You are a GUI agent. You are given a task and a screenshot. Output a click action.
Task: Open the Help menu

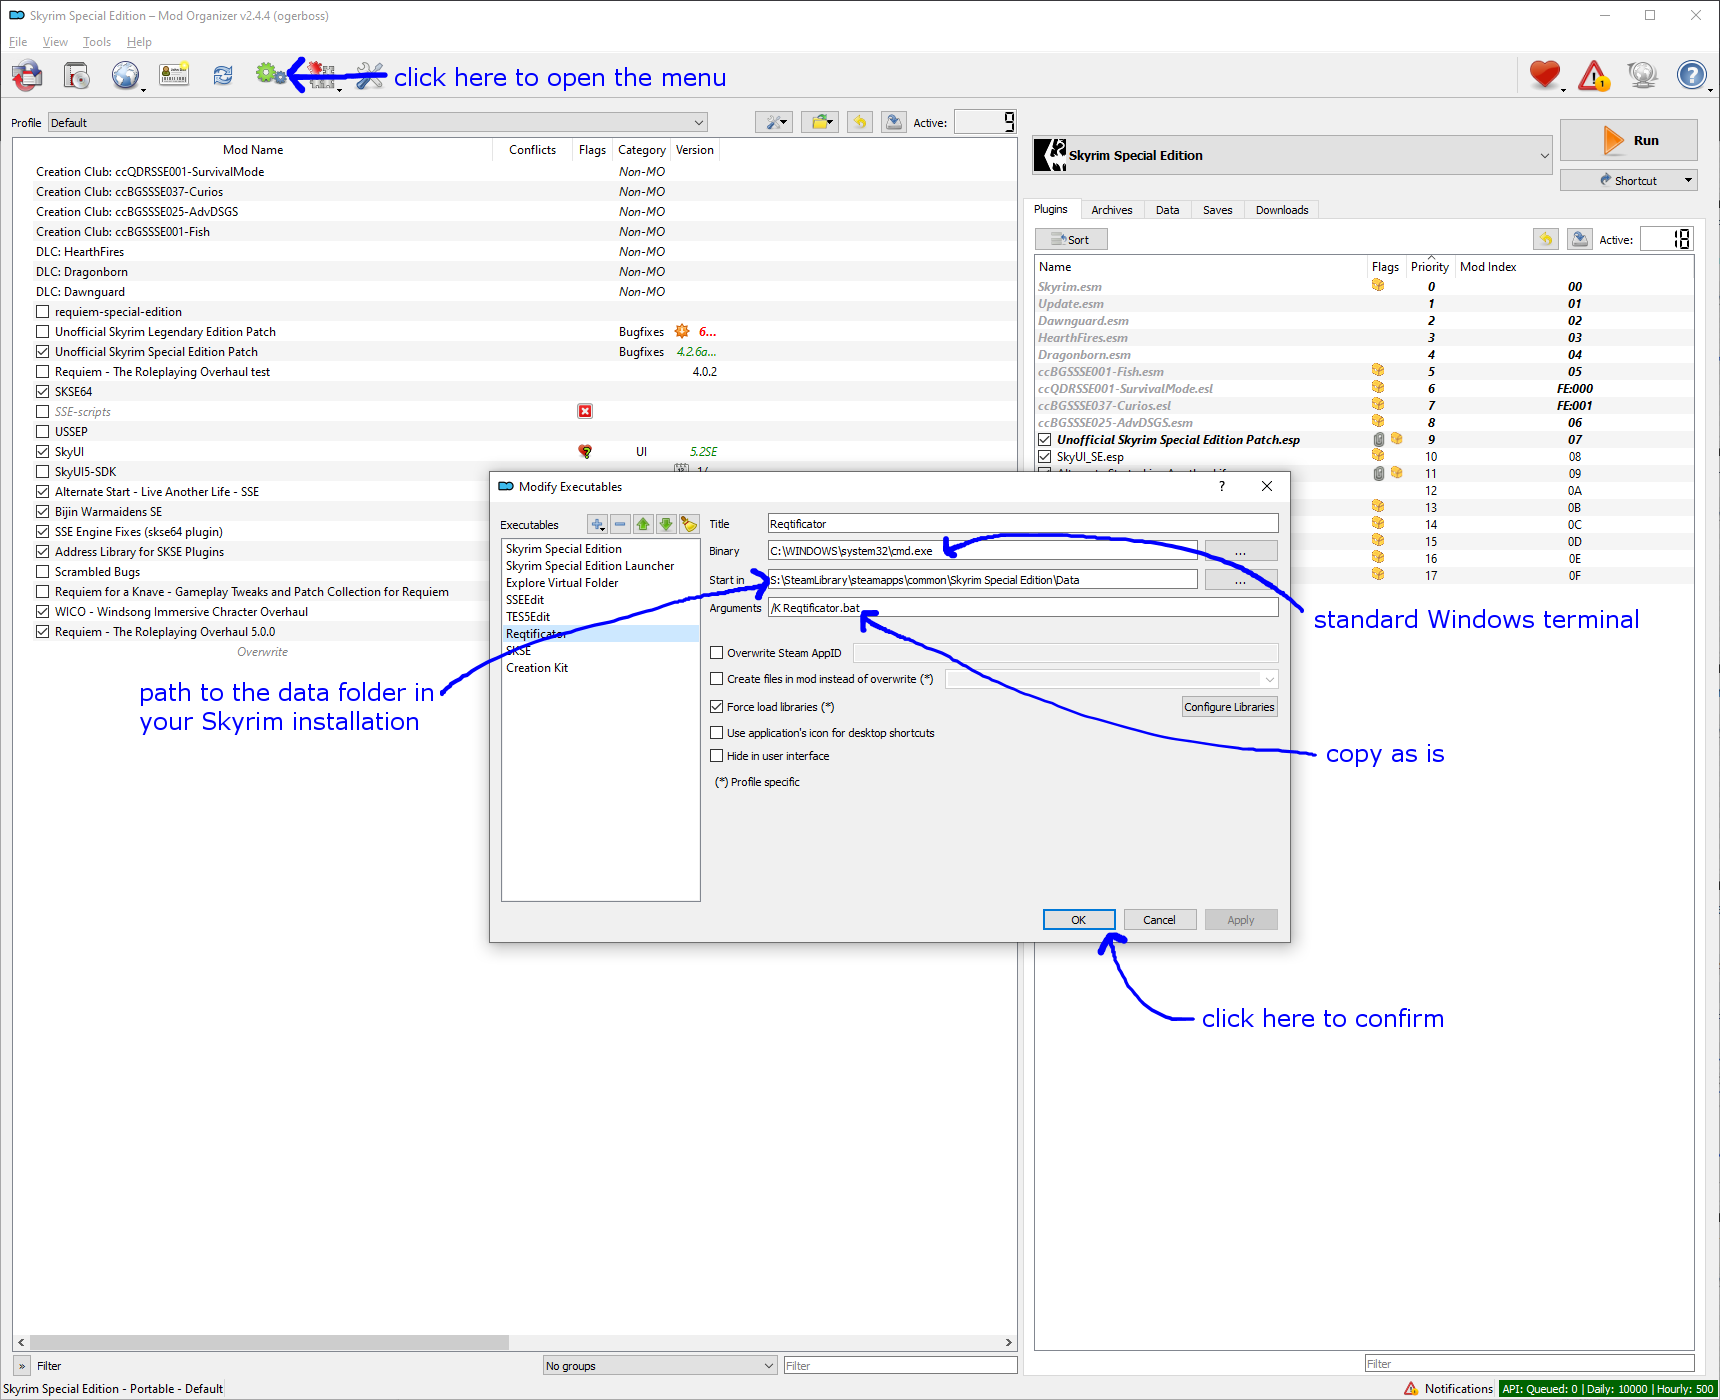tap(139, 42)
